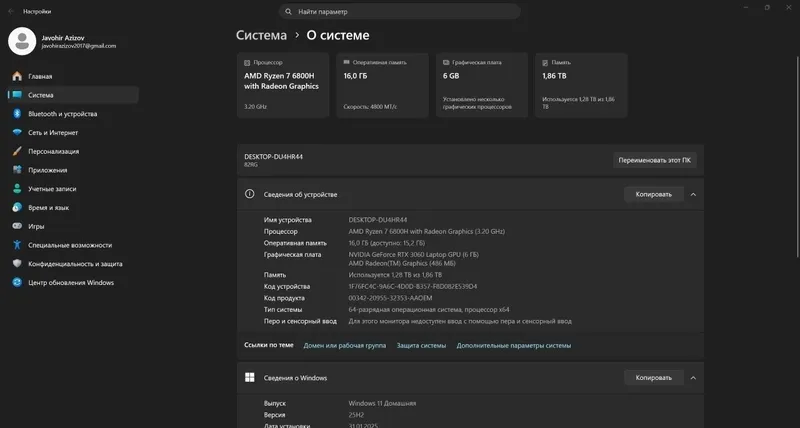Click the Память storage card icon
This screenshot has height=428, width=800.
[x=545, y=62]
